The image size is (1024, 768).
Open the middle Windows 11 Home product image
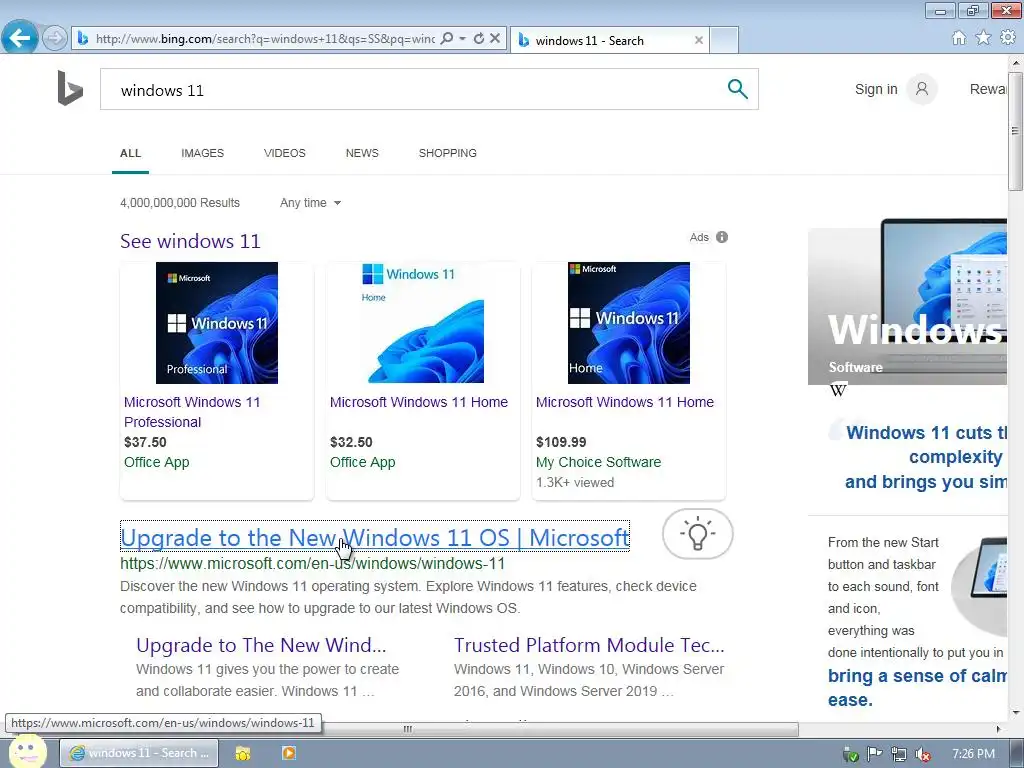click(x=423, y=323)
